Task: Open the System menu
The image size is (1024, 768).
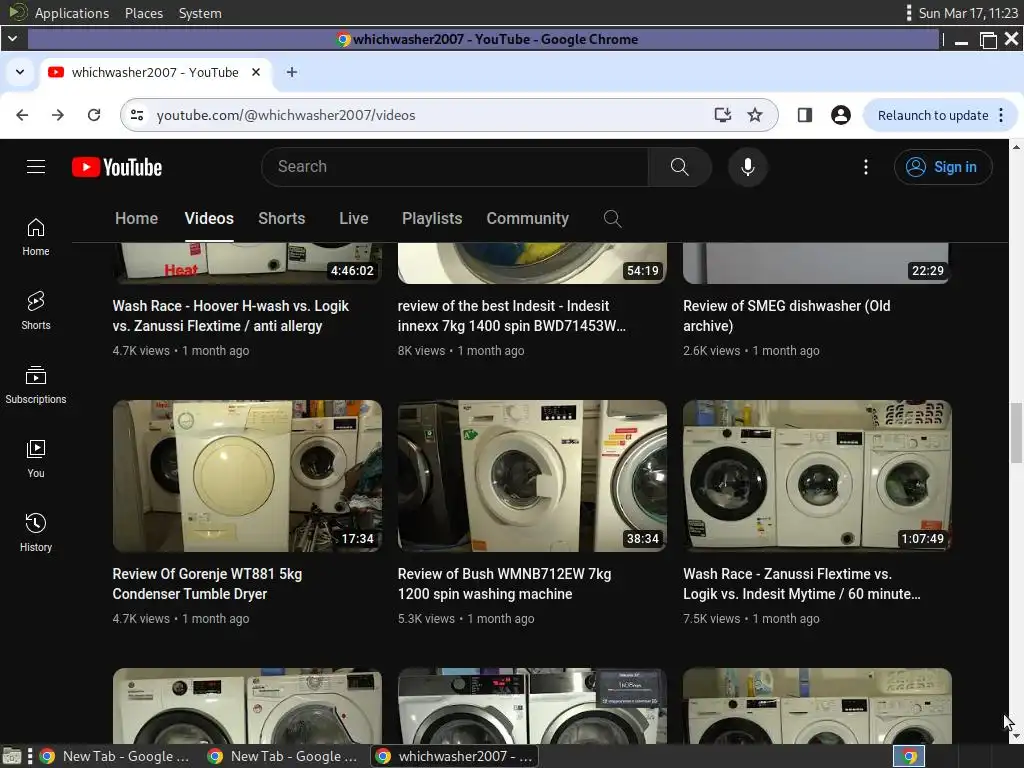Action: [200, 13]
